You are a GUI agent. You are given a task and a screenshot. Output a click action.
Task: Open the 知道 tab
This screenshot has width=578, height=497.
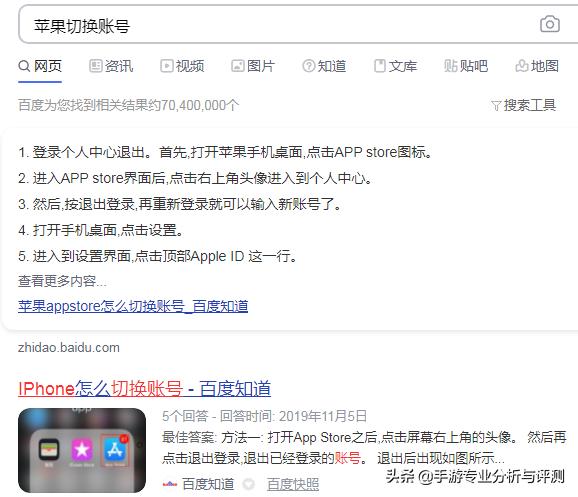324,66
